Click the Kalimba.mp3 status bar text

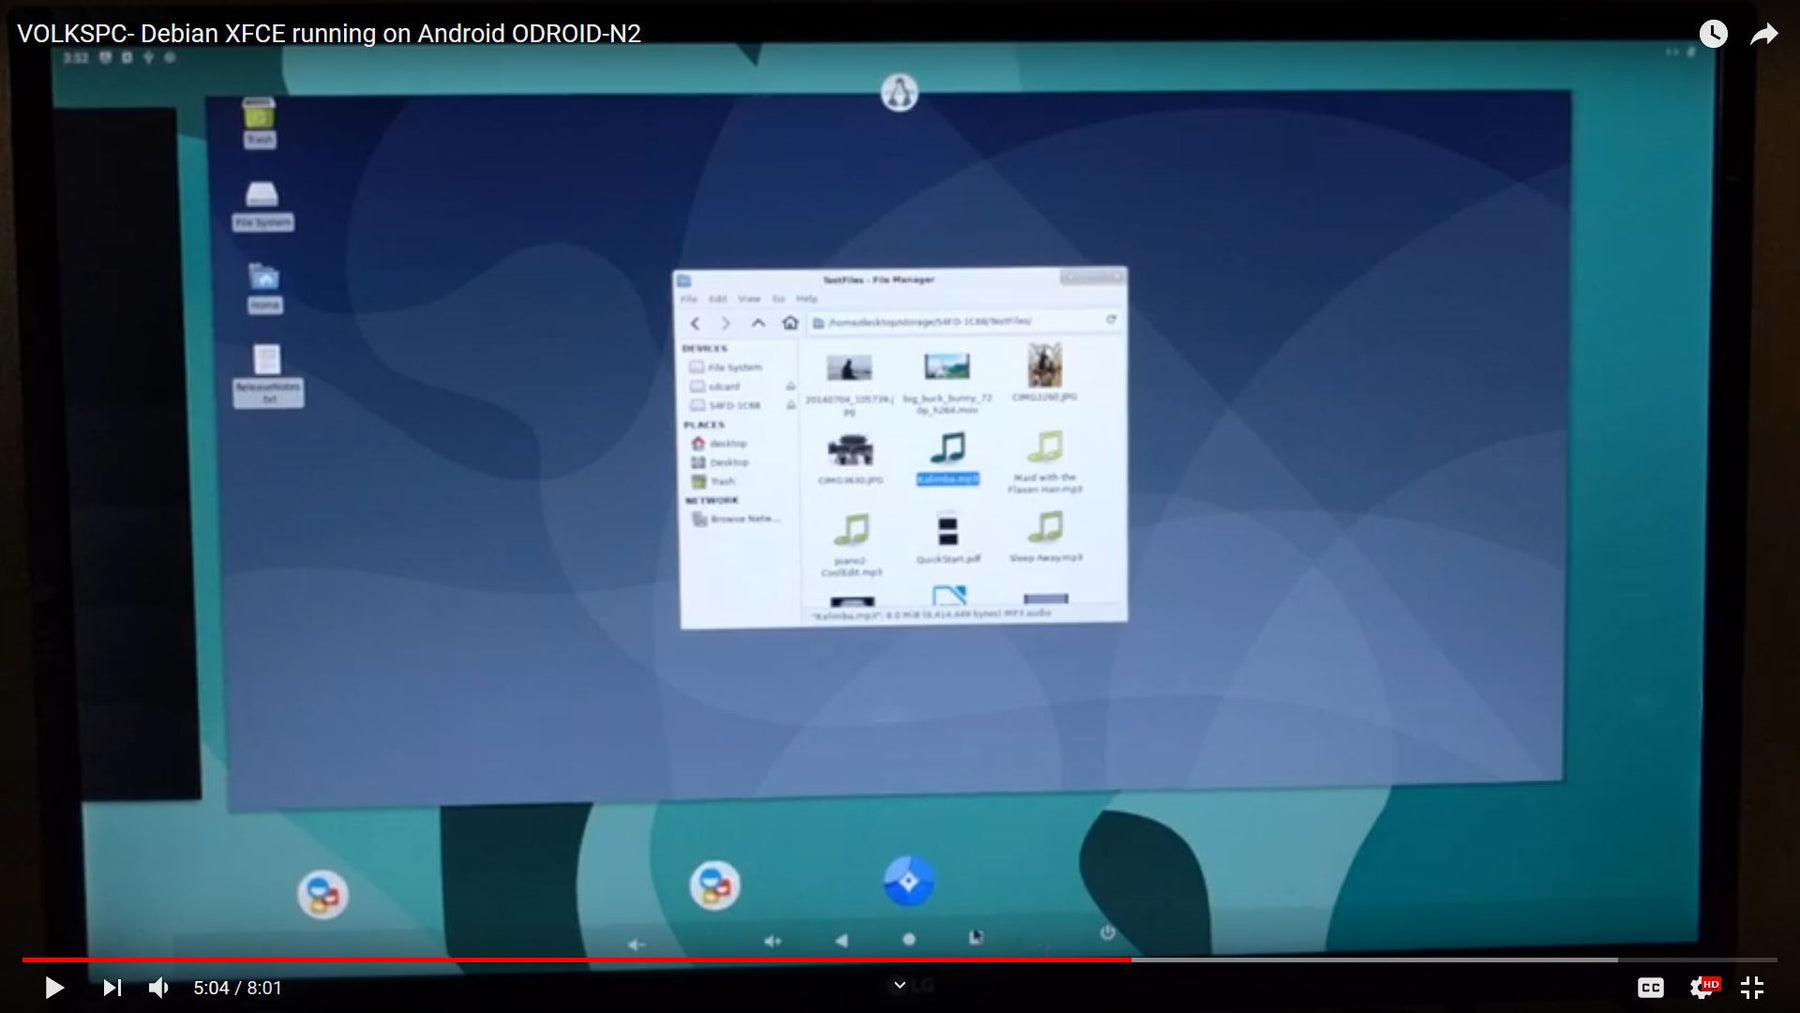pos(930,614)
